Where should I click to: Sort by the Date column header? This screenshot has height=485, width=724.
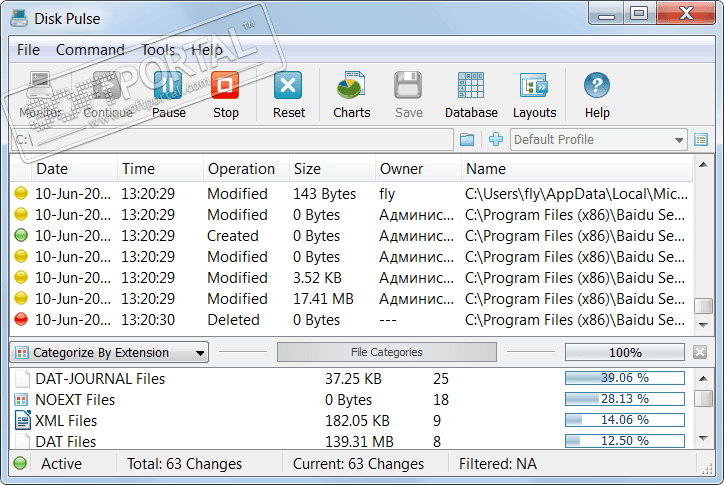(x=74, y=169)
